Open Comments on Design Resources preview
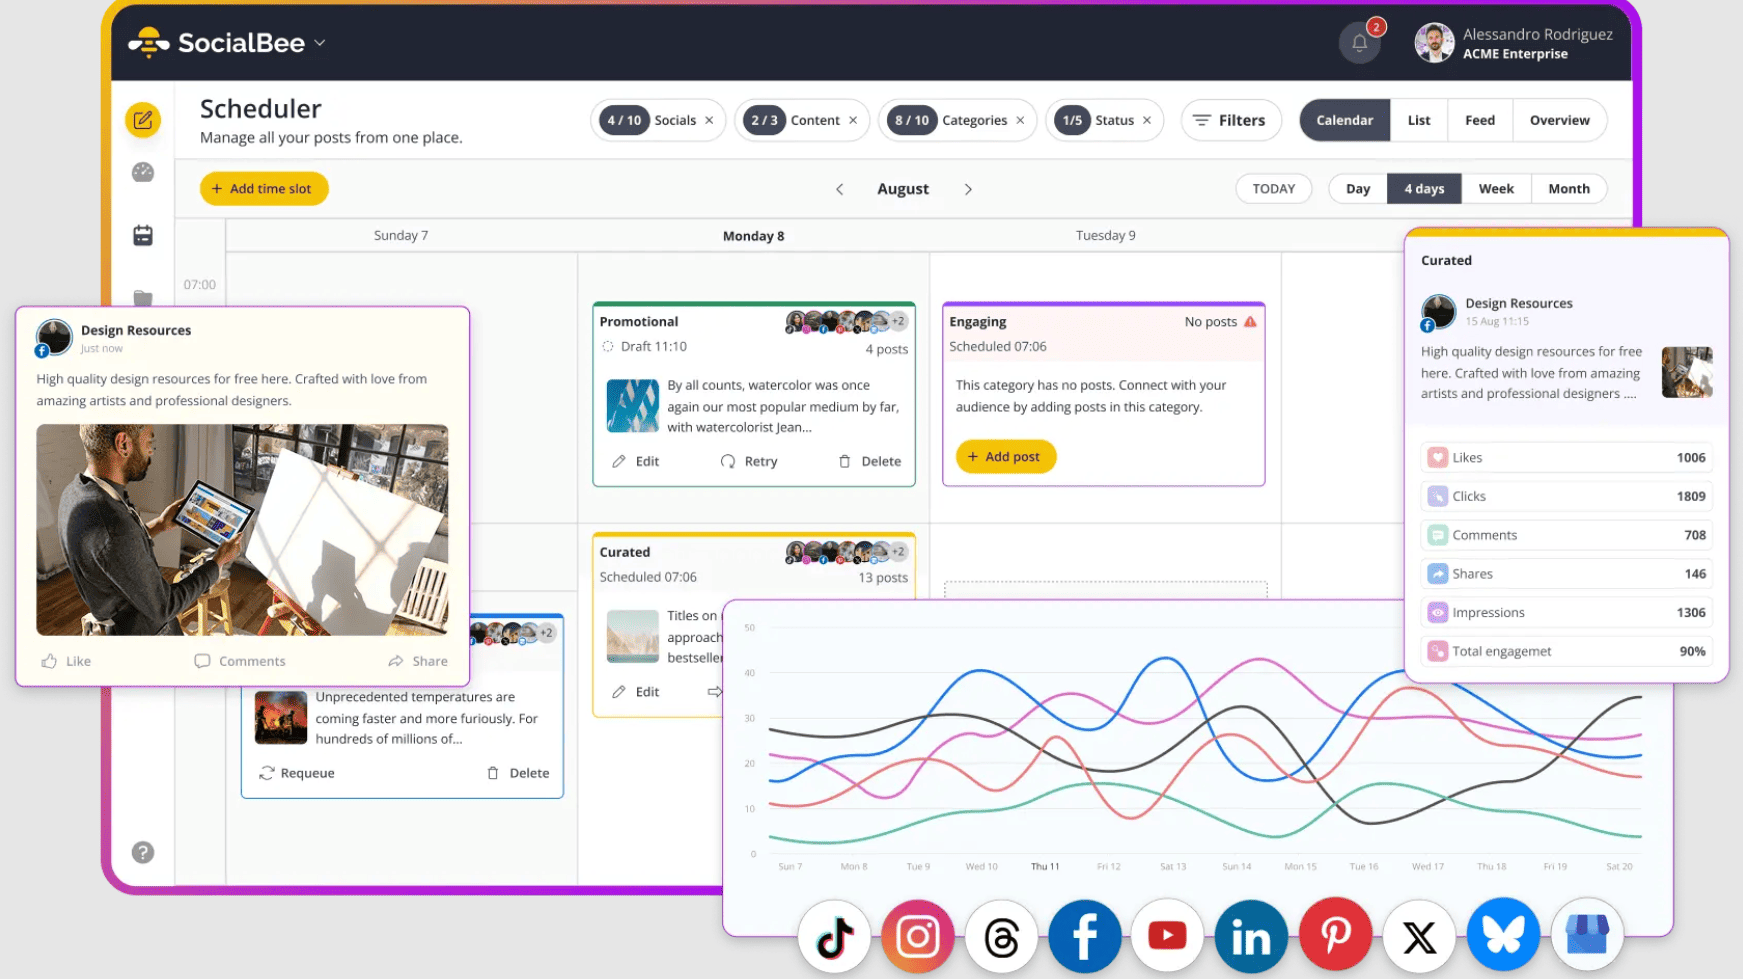Screen dimensions: 1743x979 [240, 661]
